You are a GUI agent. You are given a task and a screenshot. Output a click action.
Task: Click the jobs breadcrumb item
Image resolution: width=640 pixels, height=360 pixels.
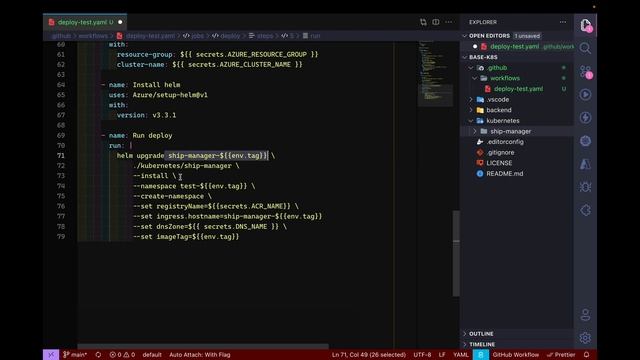[x=198, y=36]
